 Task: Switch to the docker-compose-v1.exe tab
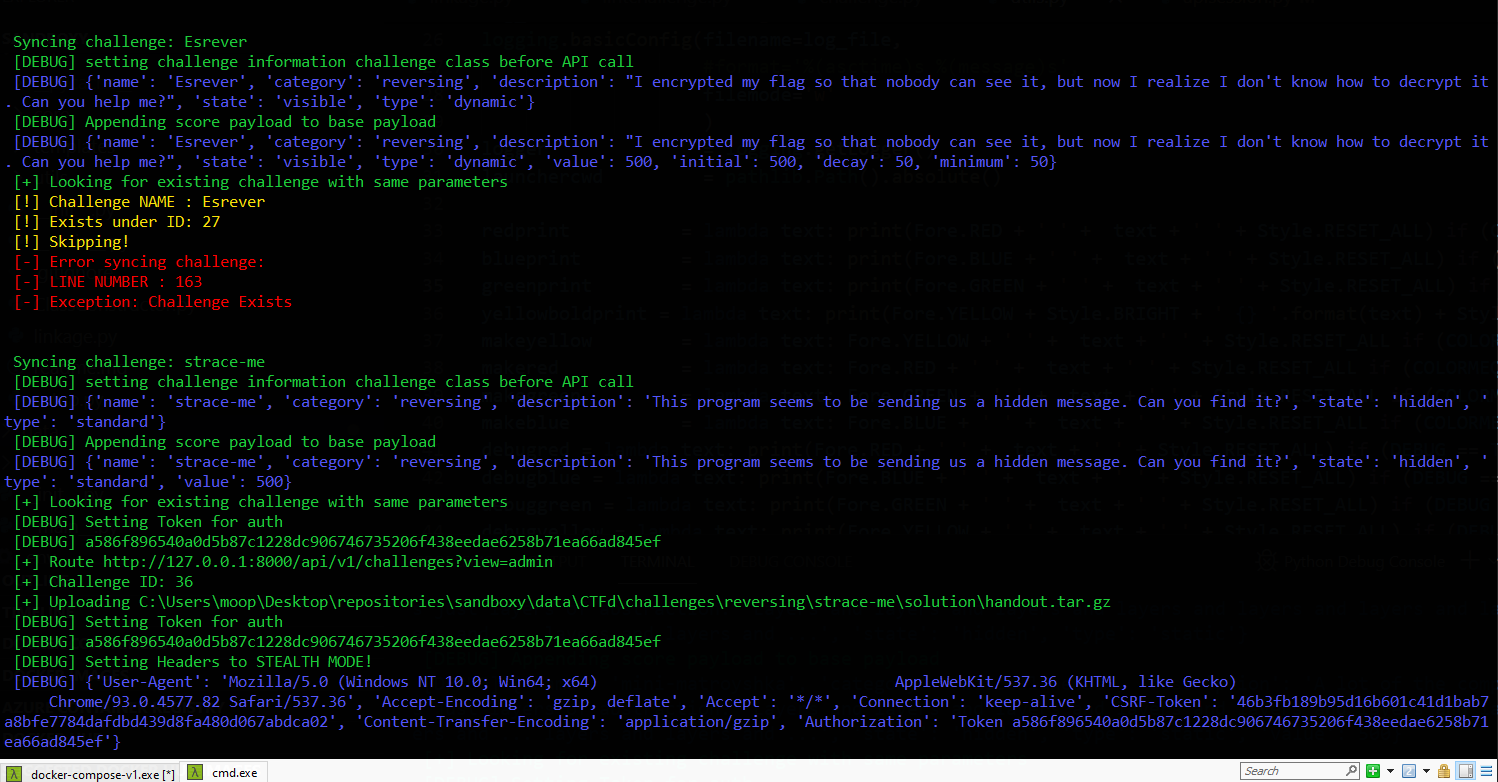point(90,773)
